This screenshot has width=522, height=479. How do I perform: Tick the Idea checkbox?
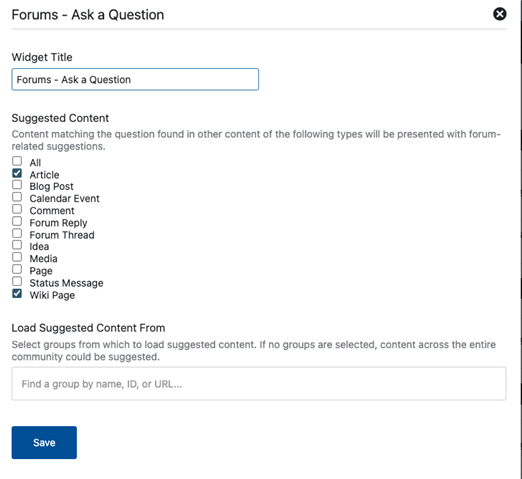click(17, 245)
